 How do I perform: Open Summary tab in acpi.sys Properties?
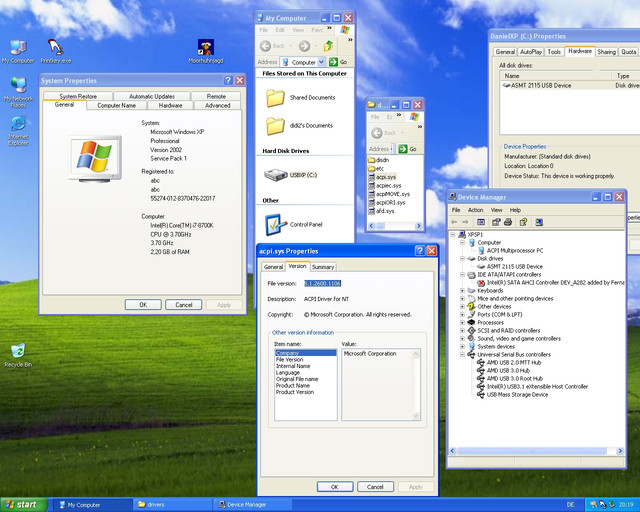pos(323,267)
